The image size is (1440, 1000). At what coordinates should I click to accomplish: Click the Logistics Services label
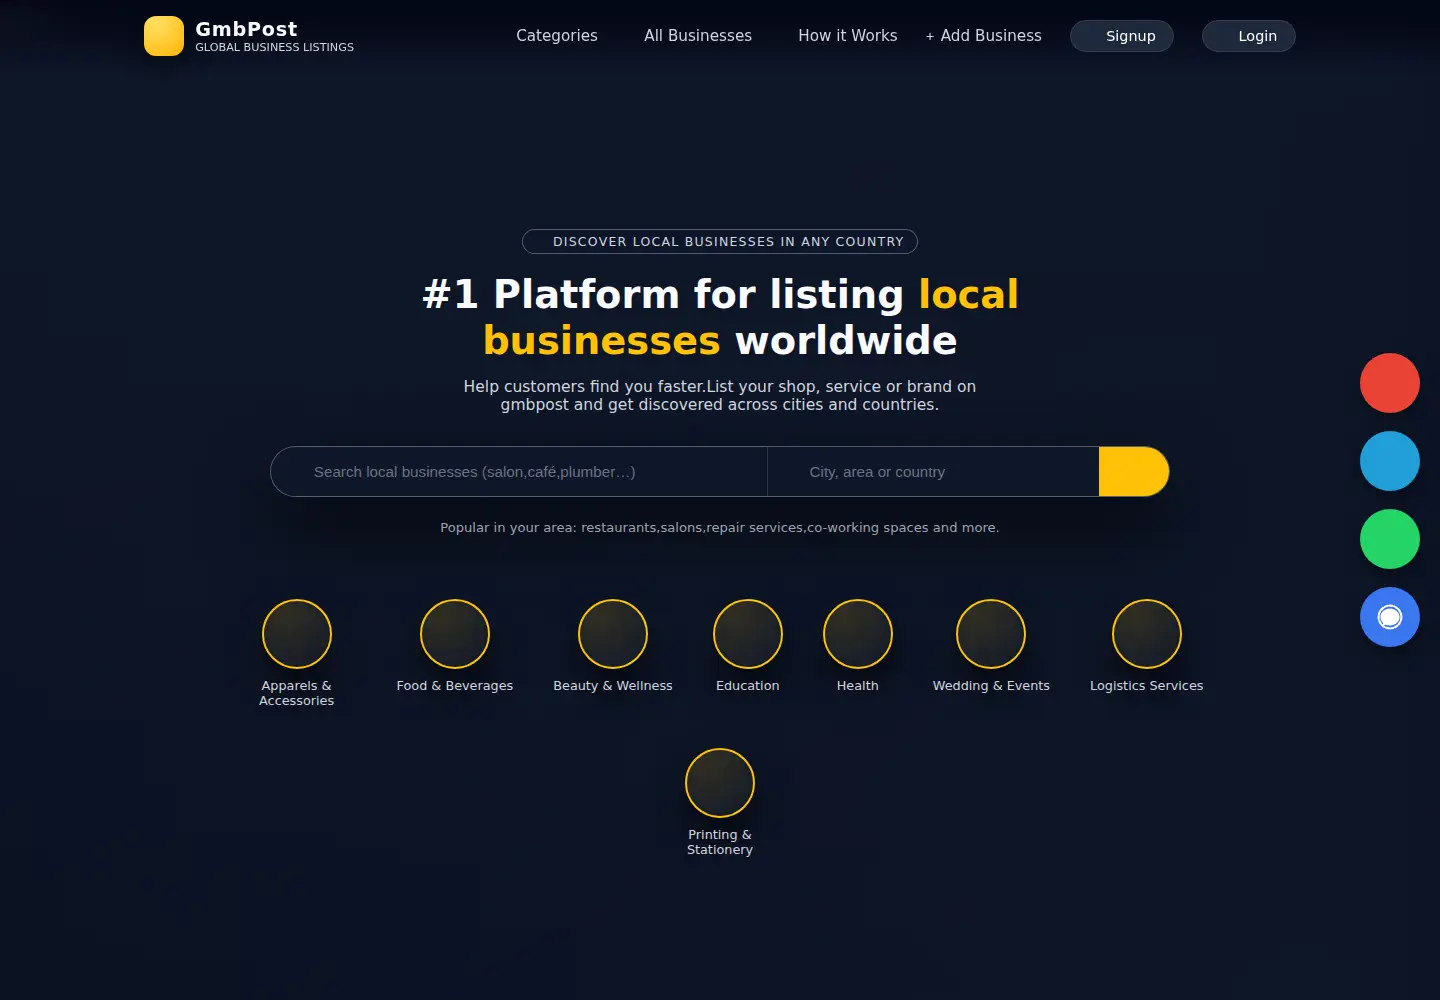[x=1147, y=686]
